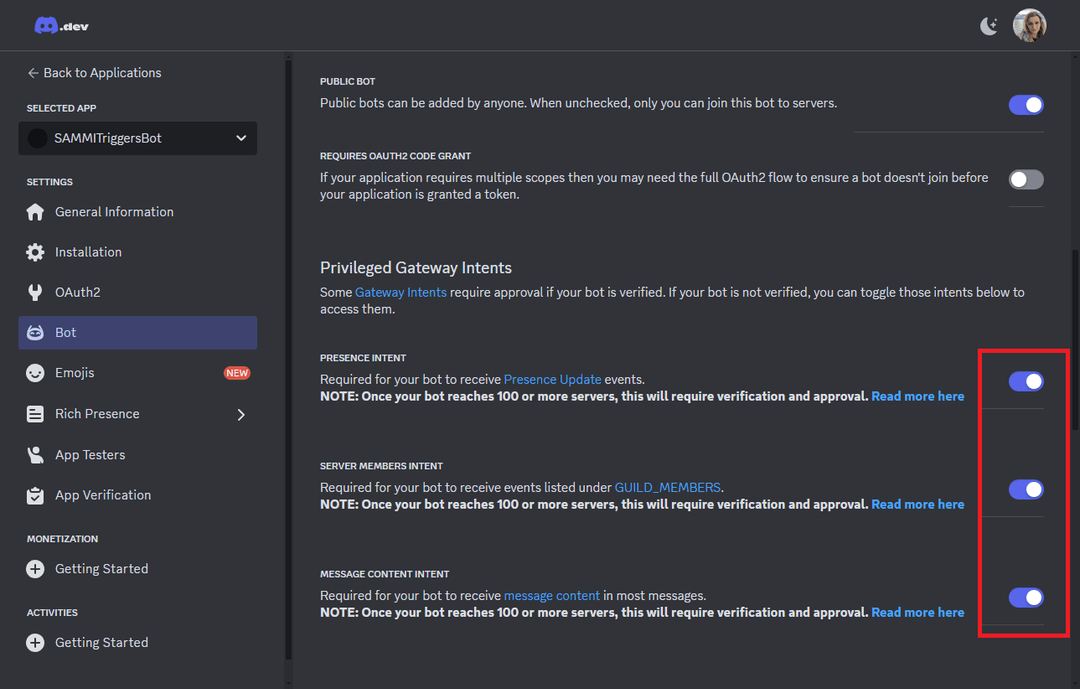The image size is (1080, 689).
Task: Open the Emojis page
Action: tap(138, 373)
